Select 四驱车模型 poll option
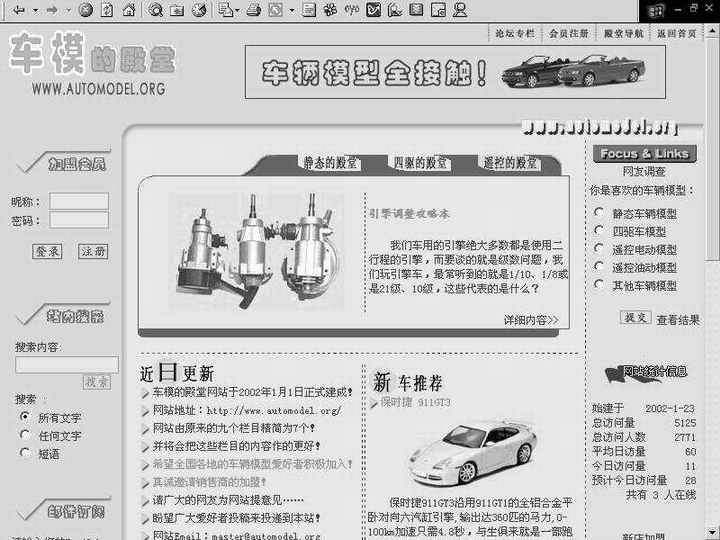Viewport: 720px width, 540px height. pos(599,230)
